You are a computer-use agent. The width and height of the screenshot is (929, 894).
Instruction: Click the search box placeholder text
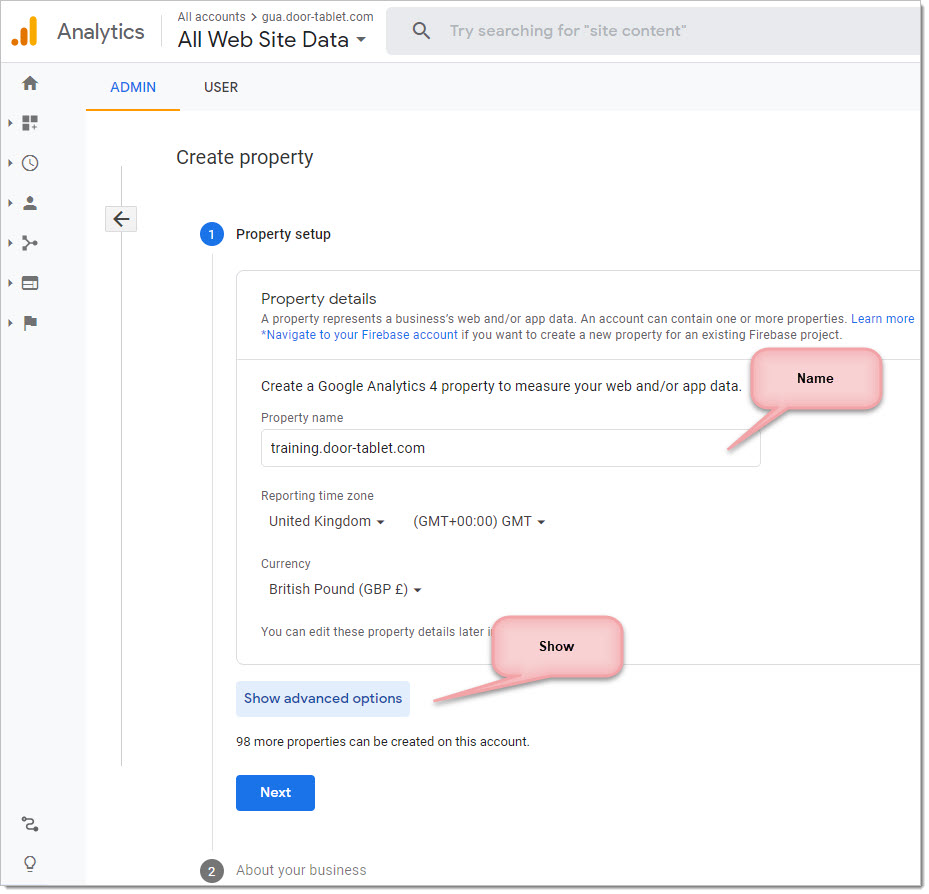(x=569, y=31)
